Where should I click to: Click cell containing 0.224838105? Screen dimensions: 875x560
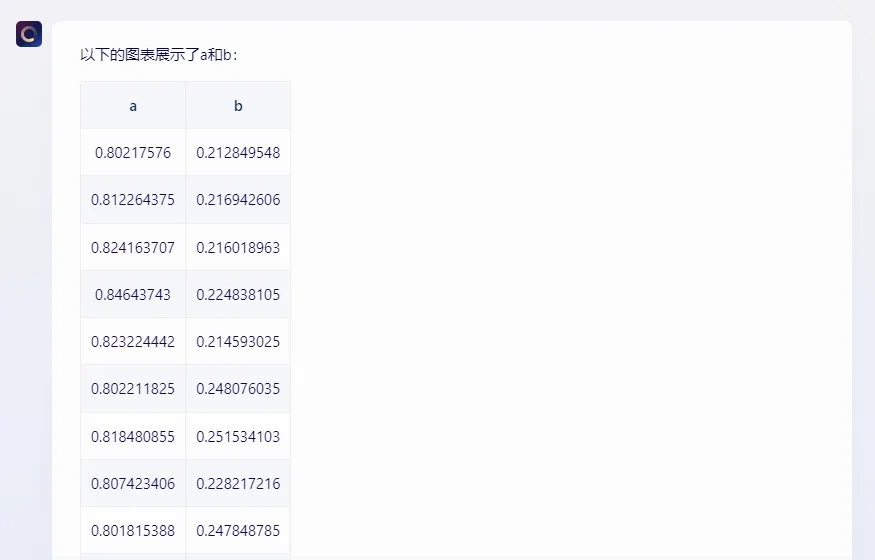(x=238, y=294)
